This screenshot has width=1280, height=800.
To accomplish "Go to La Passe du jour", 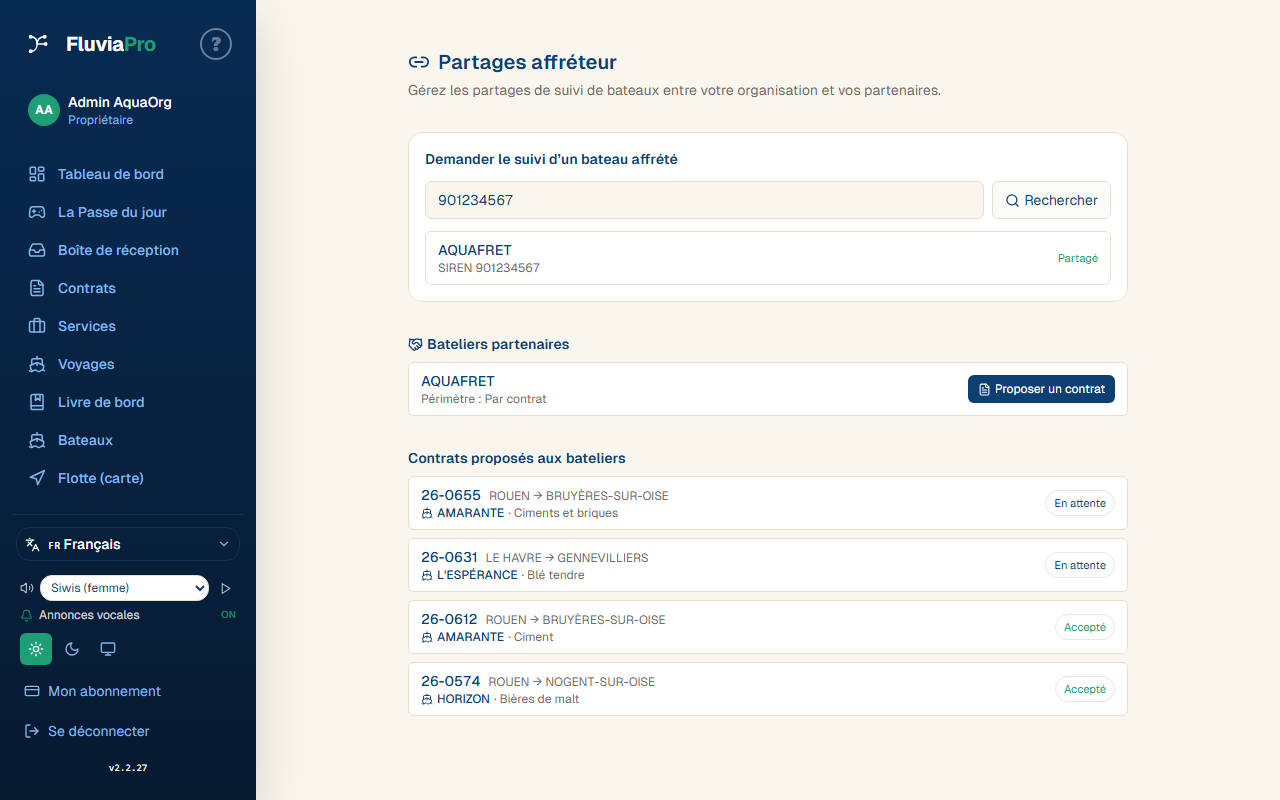I will tap(112, 212).
